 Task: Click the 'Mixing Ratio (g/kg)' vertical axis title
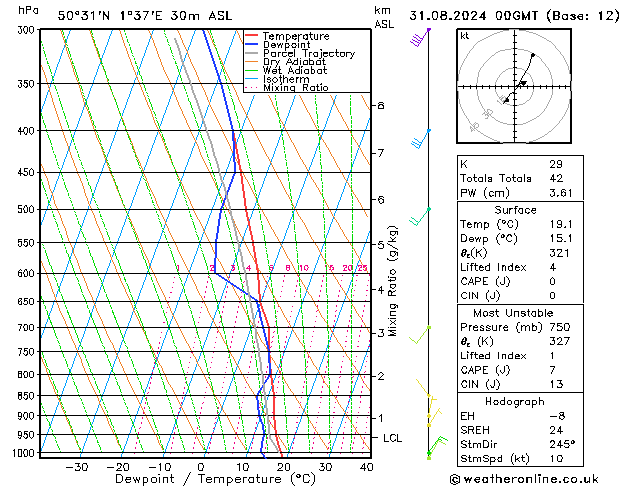[x=393, y=281]
